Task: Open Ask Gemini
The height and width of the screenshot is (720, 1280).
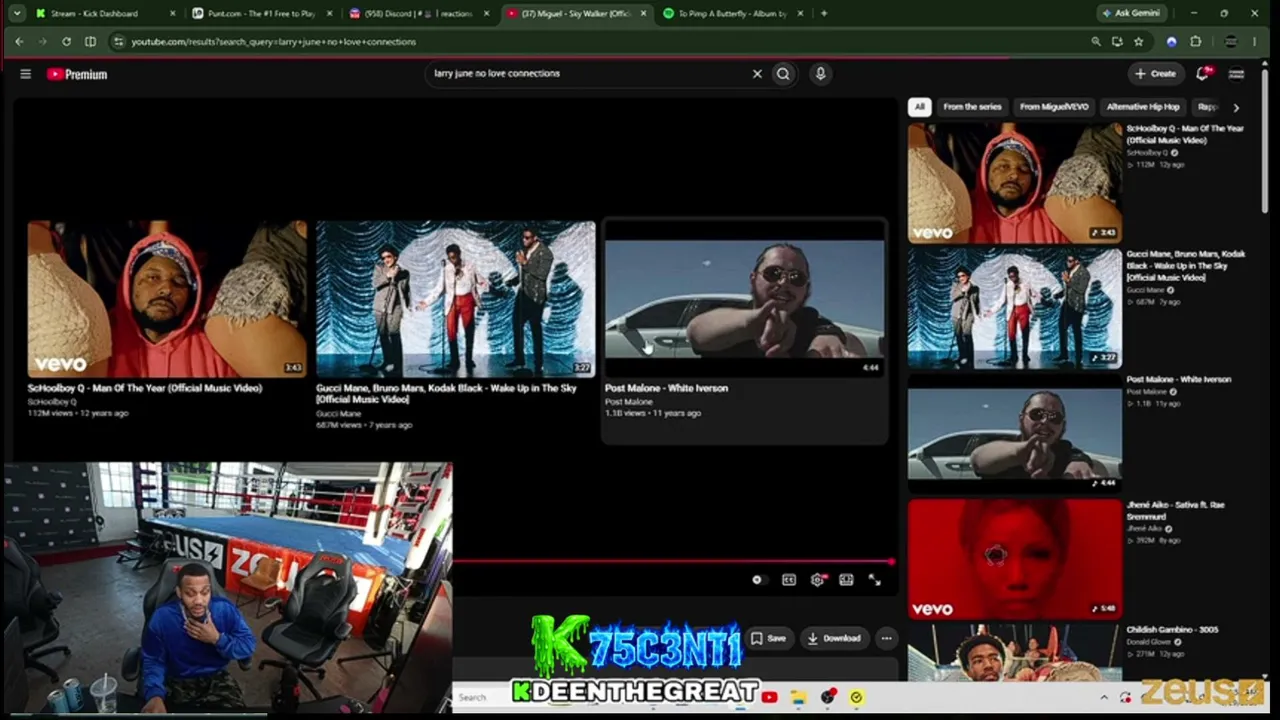Action: point(1131,13)
